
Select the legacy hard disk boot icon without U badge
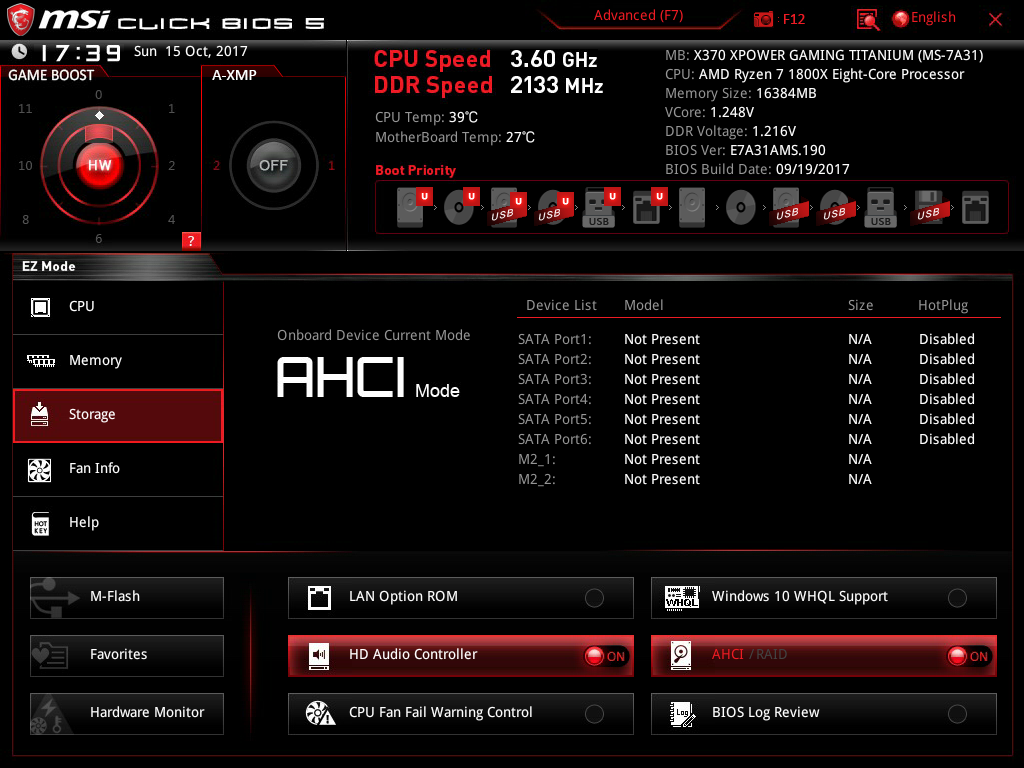pyautogui.click(x=692, y=208)
